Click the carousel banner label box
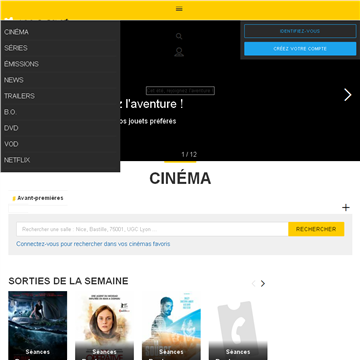Image resolution: width=360 pixels, height=360 pixels. coord(180,91)
